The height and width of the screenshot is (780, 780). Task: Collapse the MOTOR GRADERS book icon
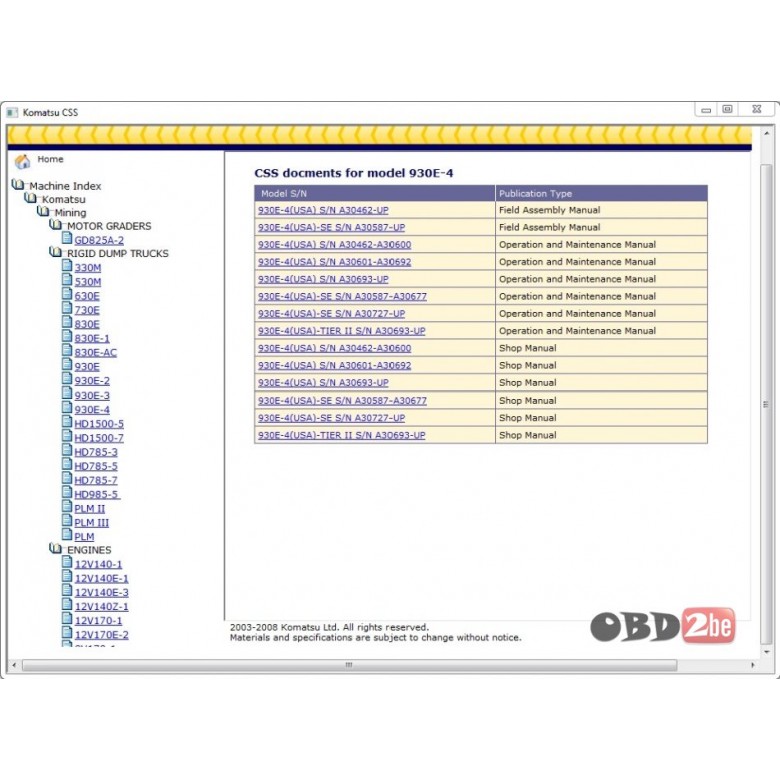tap(56, 225)
